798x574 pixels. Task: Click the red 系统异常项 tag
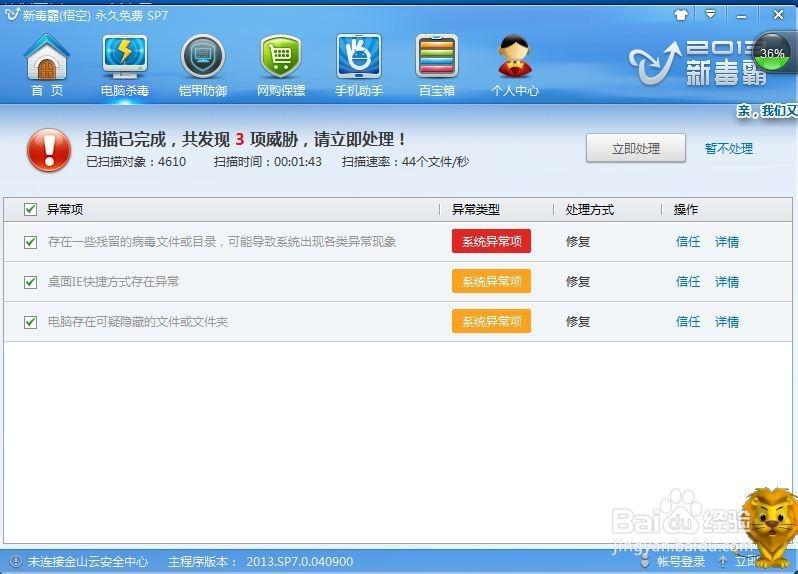(x=491, y=241)
